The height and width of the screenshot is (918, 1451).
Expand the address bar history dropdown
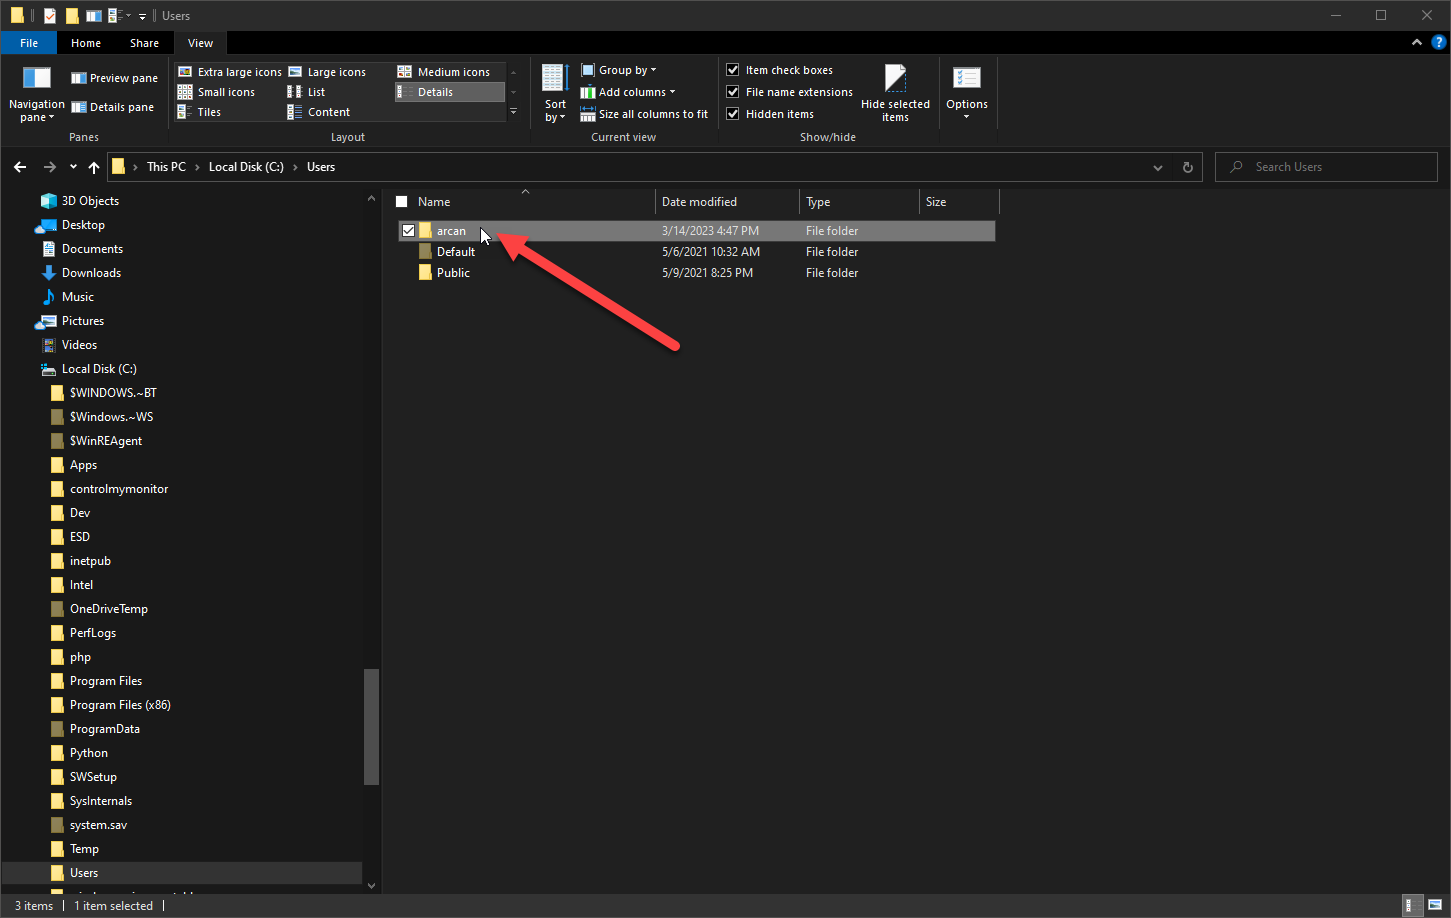coord(1158,167)
